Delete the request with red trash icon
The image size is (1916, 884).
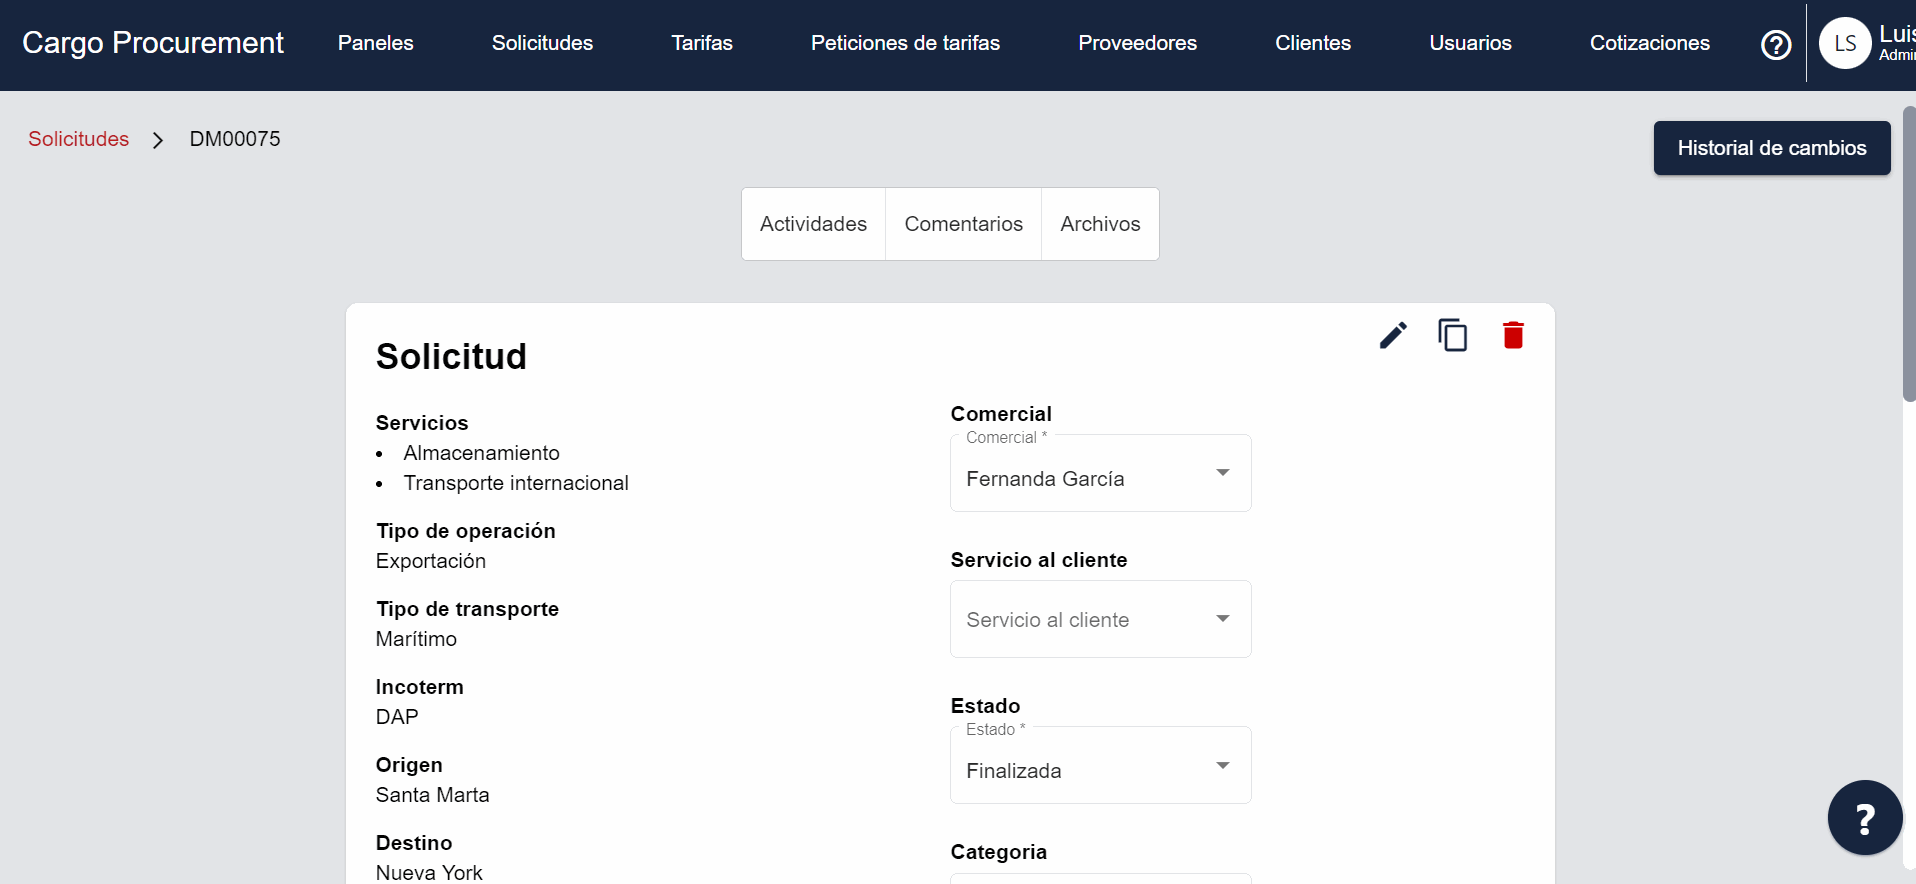[x=1513, y=335]
